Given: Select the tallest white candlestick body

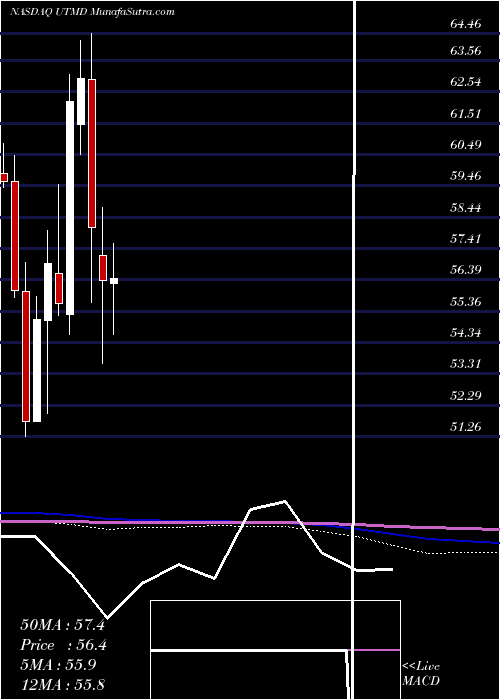Looking at the screenshot, I should (70, 208).
